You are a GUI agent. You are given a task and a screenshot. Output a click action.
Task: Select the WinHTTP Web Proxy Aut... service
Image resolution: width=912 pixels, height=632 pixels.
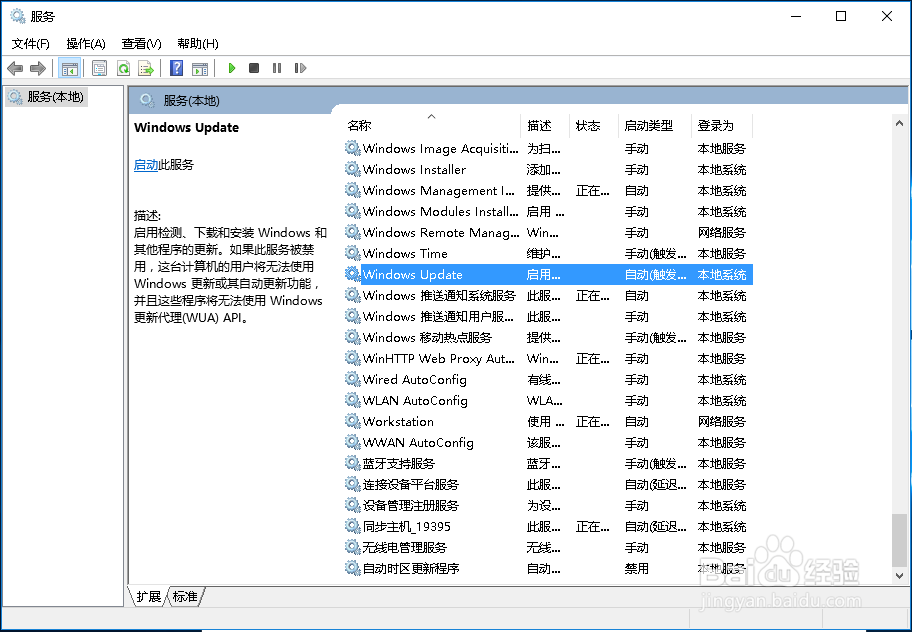click(x=439, y=358)
